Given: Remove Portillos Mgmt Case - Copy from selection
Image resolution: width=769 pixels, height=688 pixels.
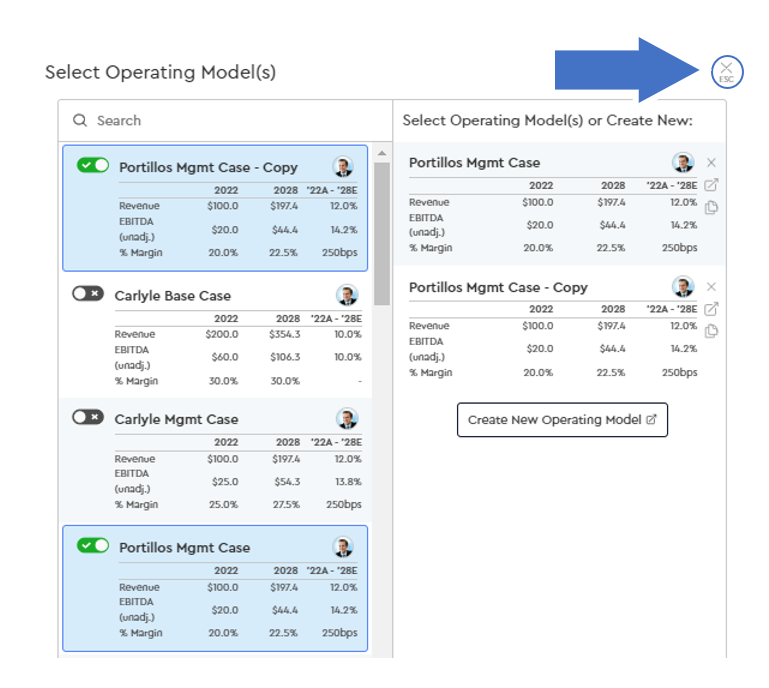Looking at the screenshot, I should (711, 286).
